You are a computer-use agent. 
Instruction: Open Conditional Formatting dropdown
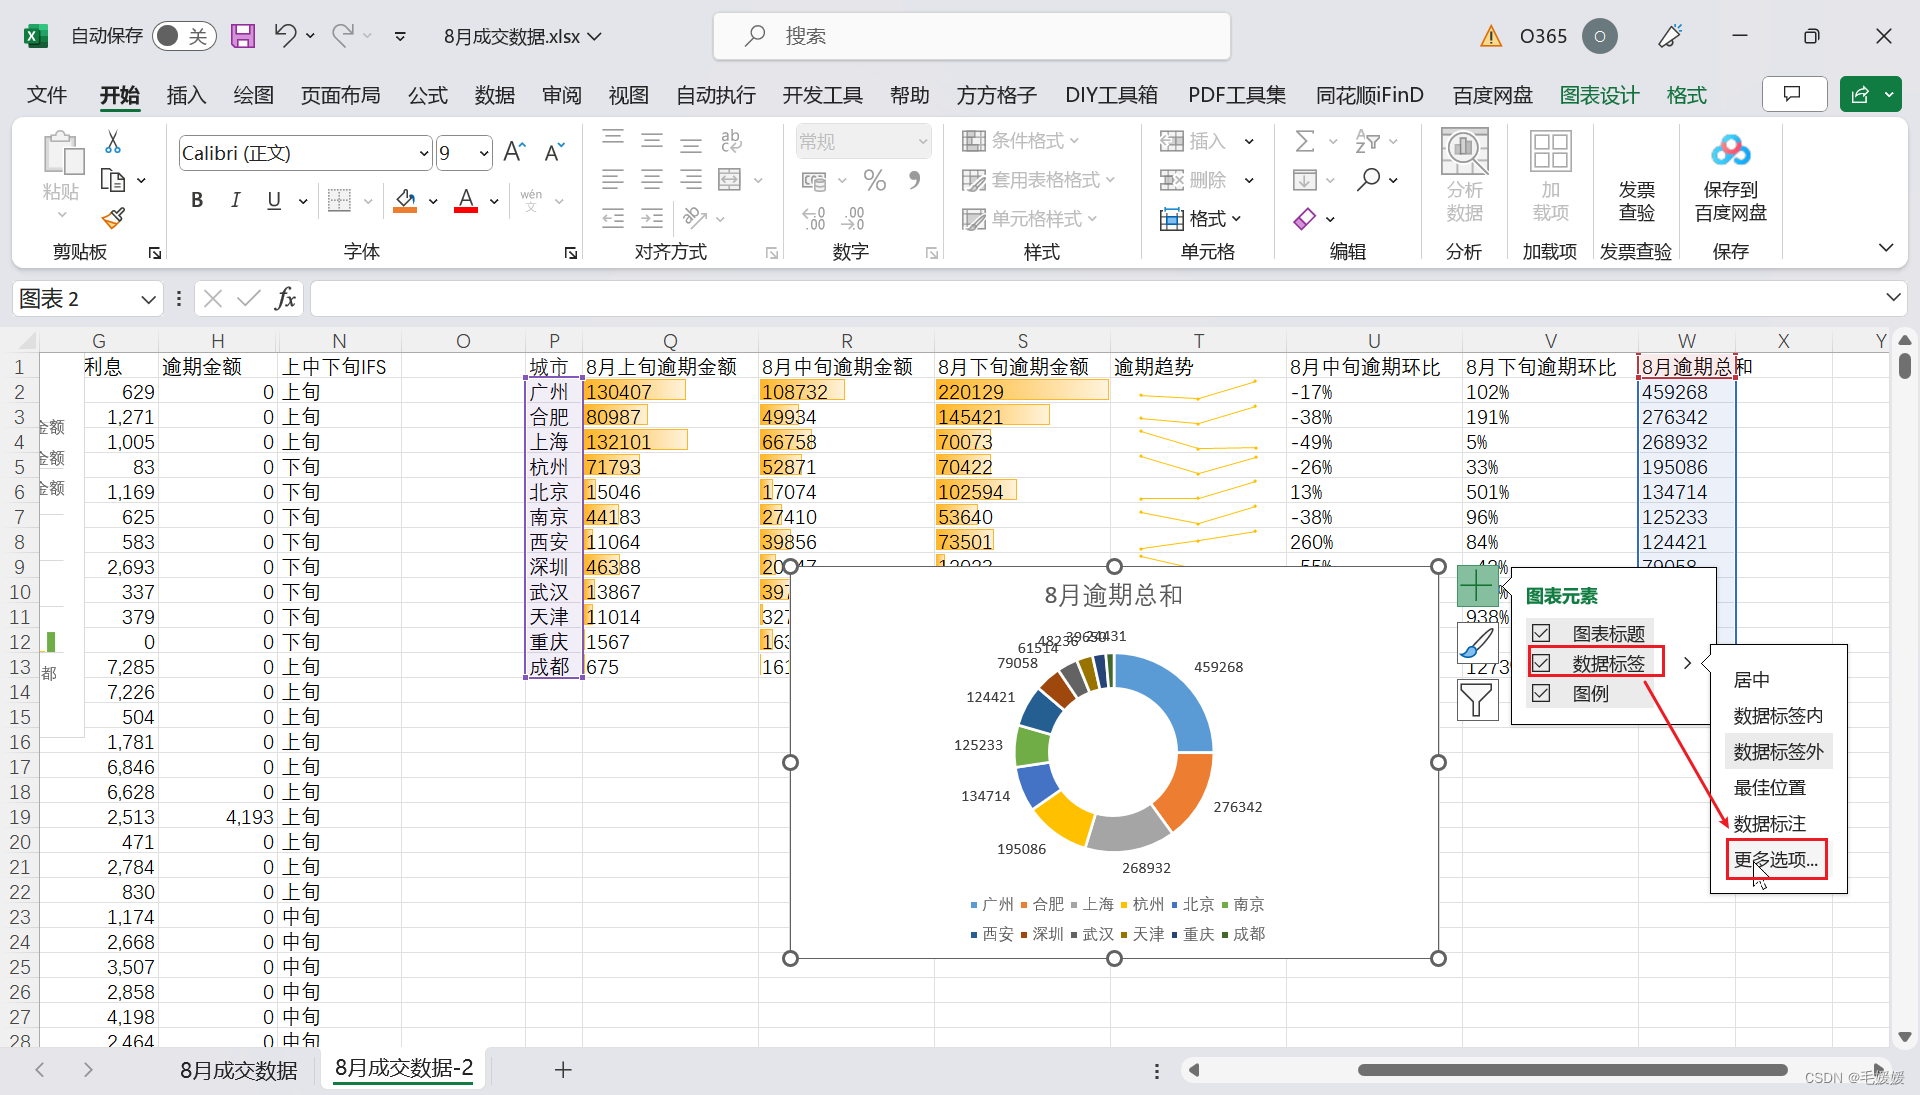(x=1021, y=141)
